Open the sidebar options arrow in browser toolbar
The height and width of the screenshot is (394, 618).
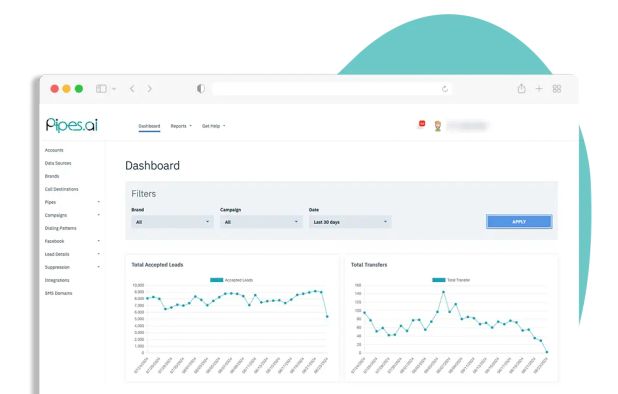(x=114, y=89)
